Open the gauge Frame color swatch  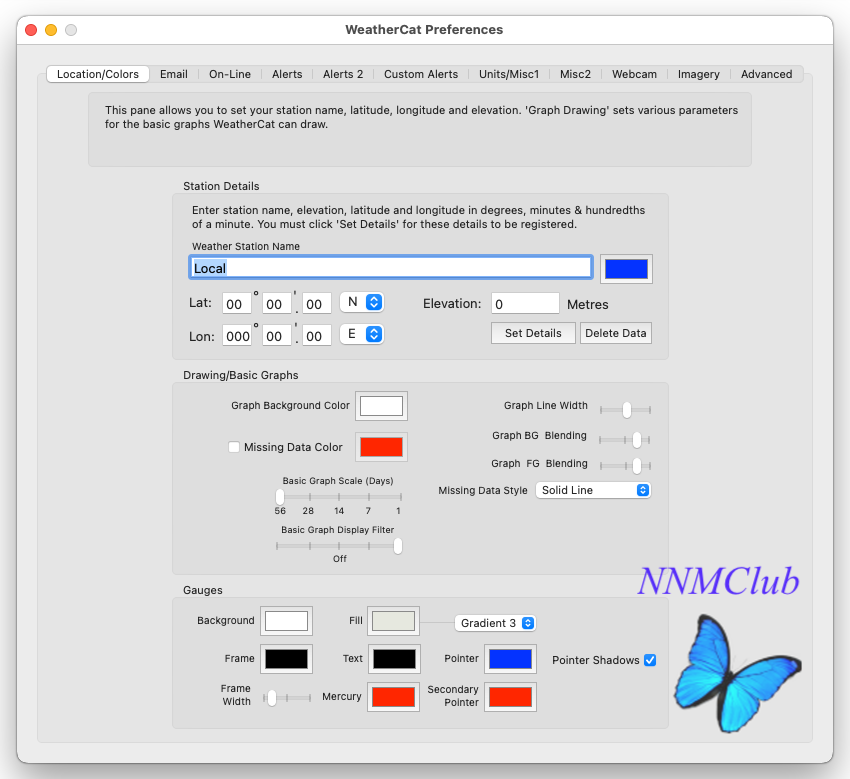click(x=286, y=659)
